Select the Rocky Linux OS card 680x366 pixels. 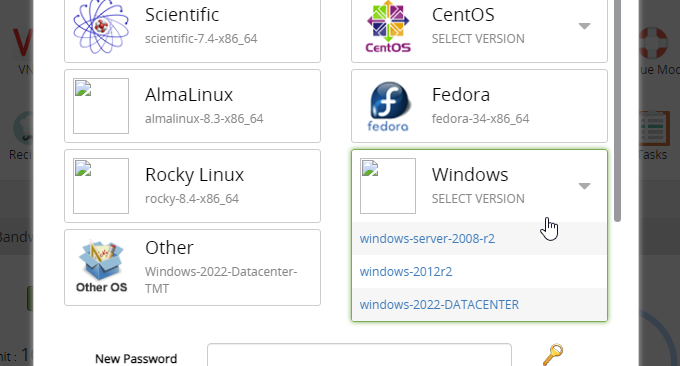[x=193, y=186]
